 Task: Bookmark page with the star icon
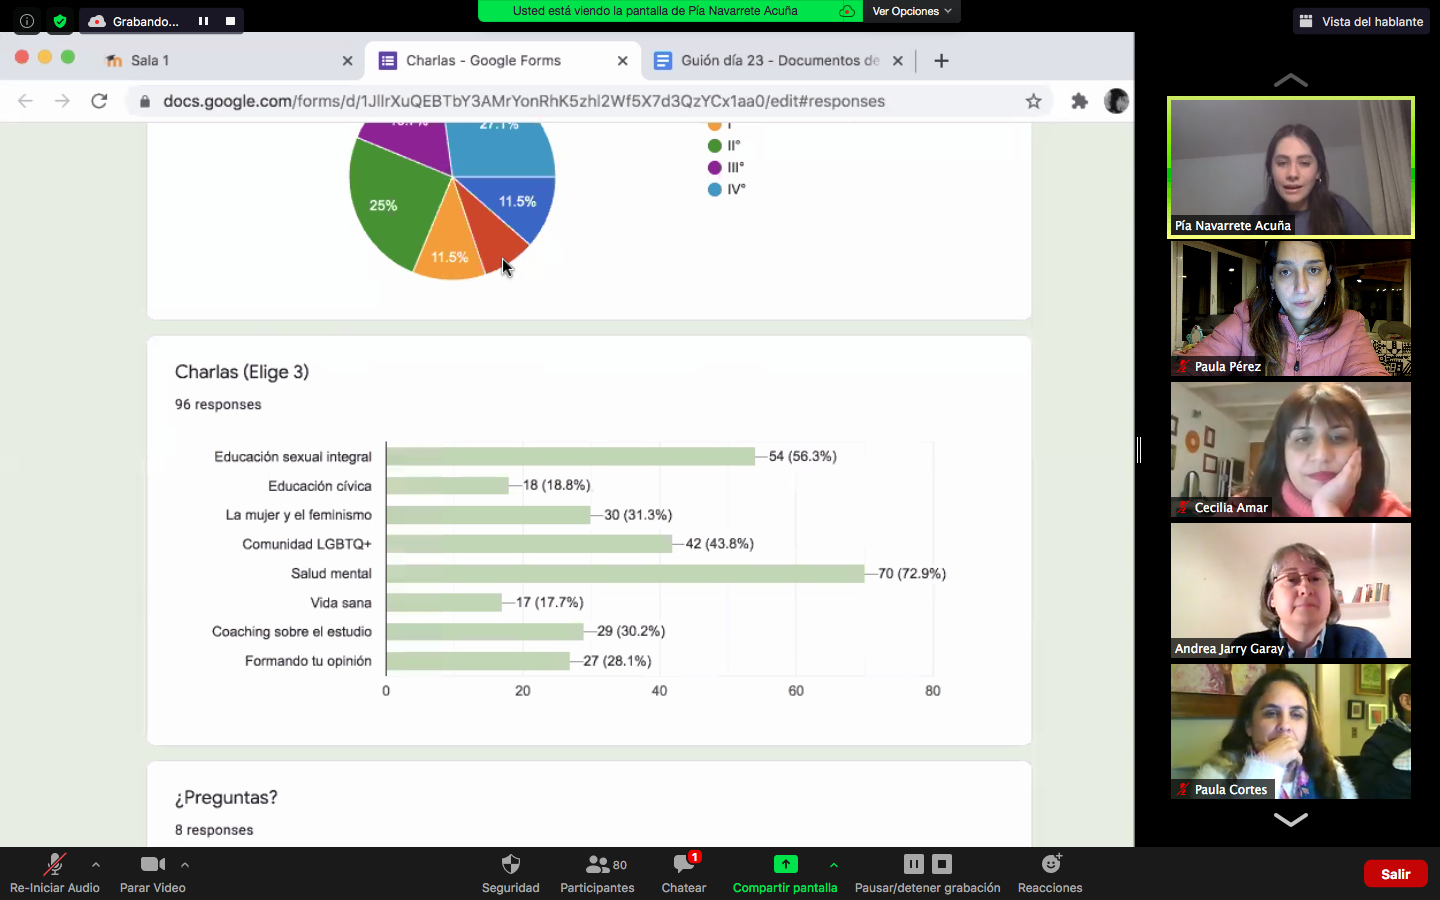1033,101
